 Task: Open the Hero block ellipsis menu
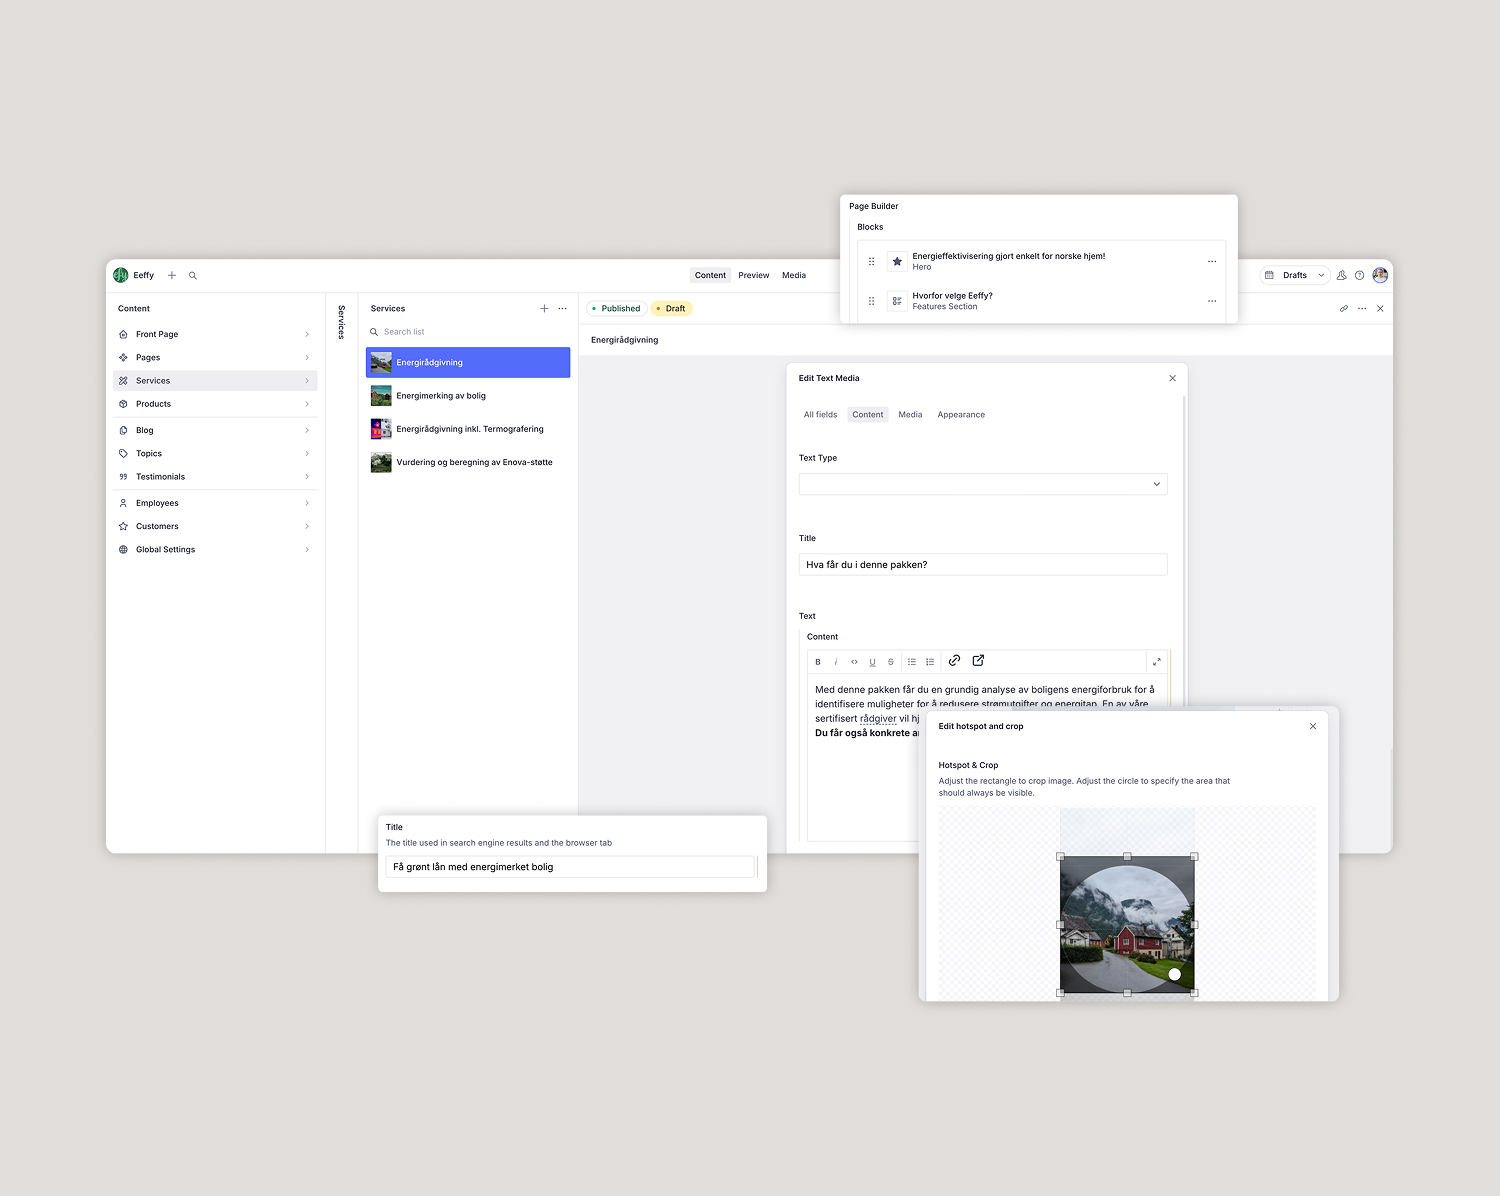pos(1212,262)
